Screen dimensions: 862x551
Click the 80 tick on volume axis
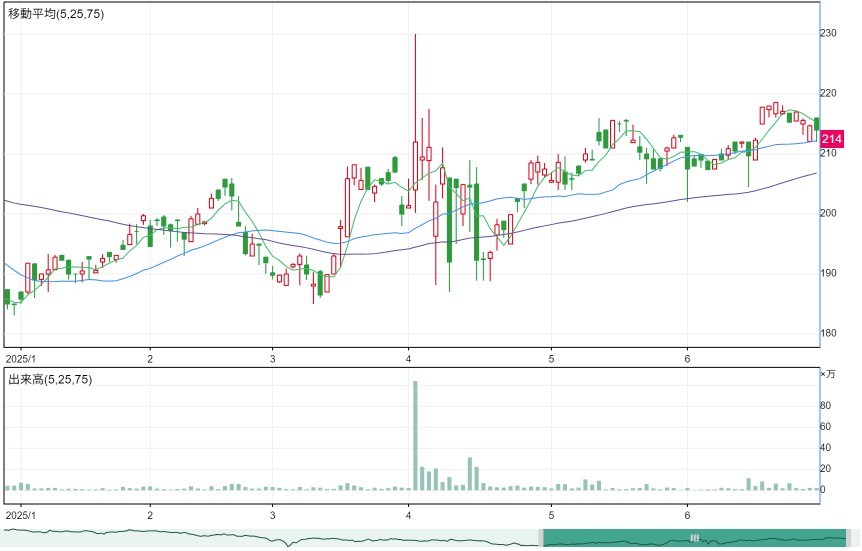[825, 406]
